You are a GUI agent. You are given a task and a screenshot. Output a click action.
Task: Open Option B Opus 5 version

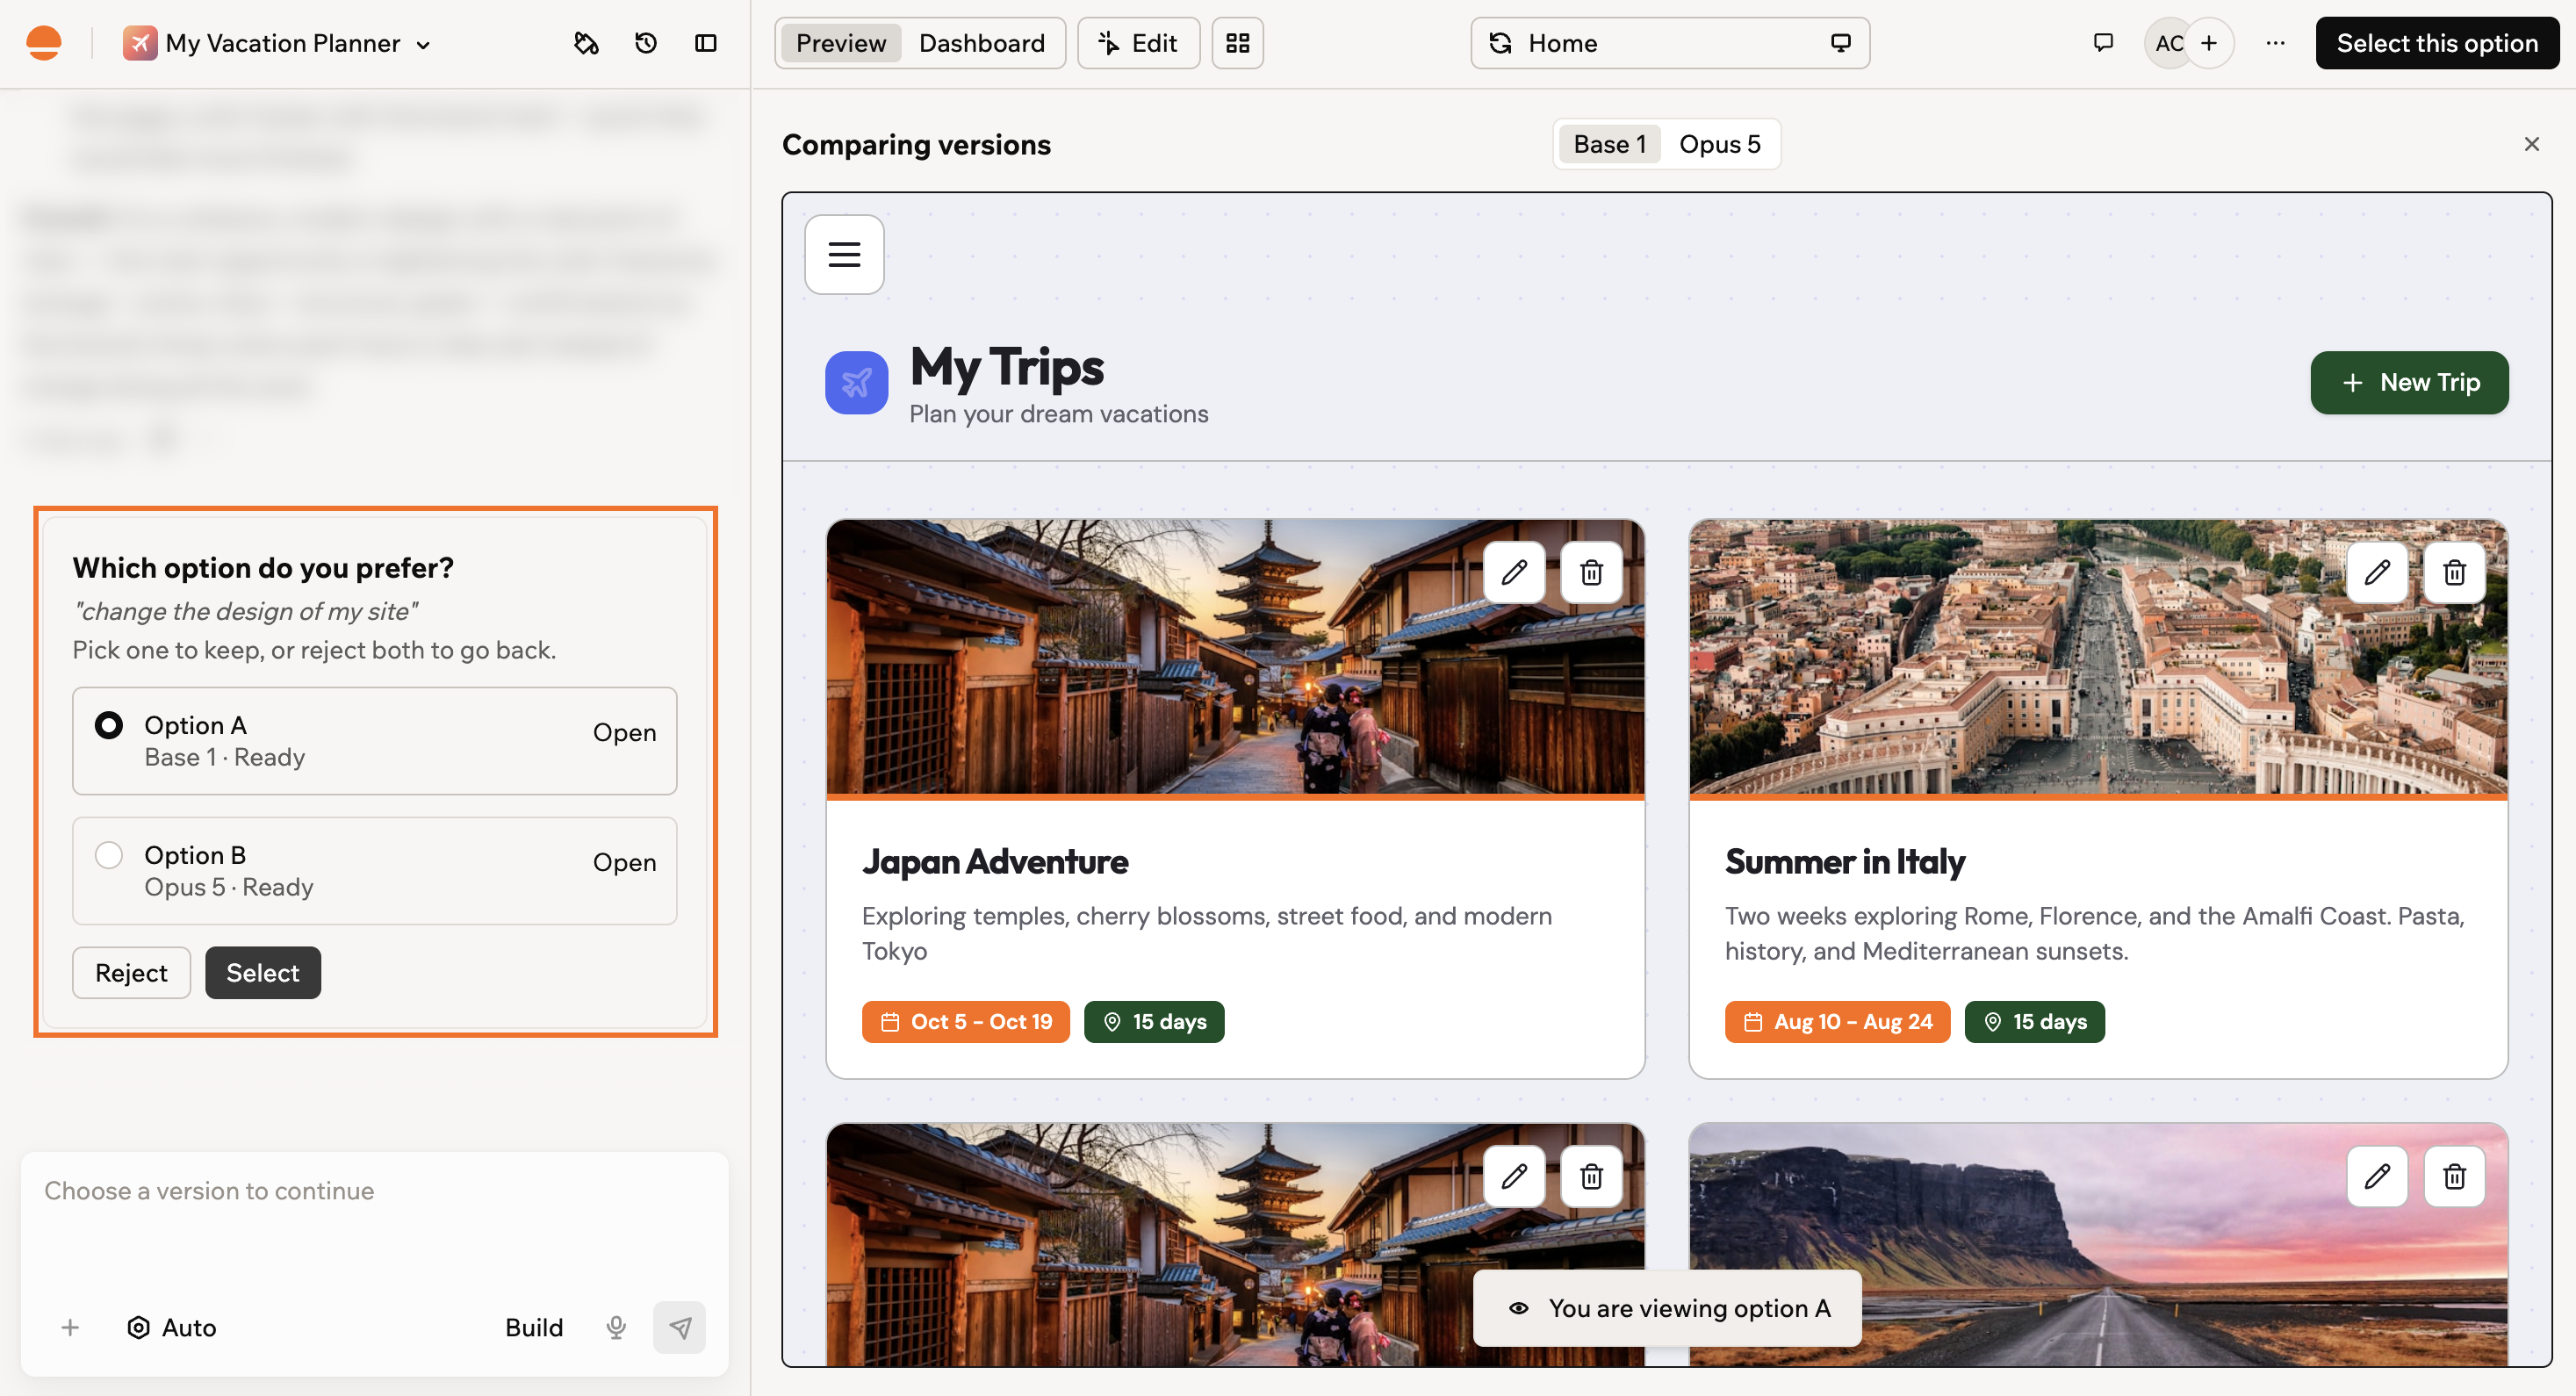pos(624,862)
